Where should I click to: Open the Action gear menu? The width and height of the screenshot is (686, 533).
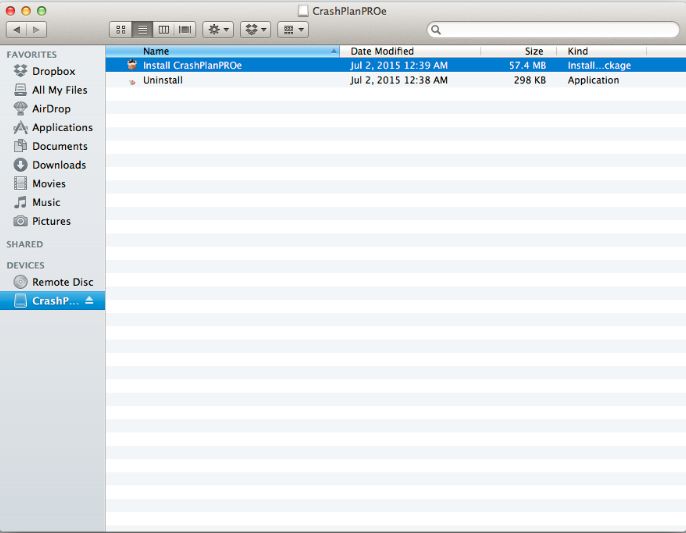(x=218, y=30)
